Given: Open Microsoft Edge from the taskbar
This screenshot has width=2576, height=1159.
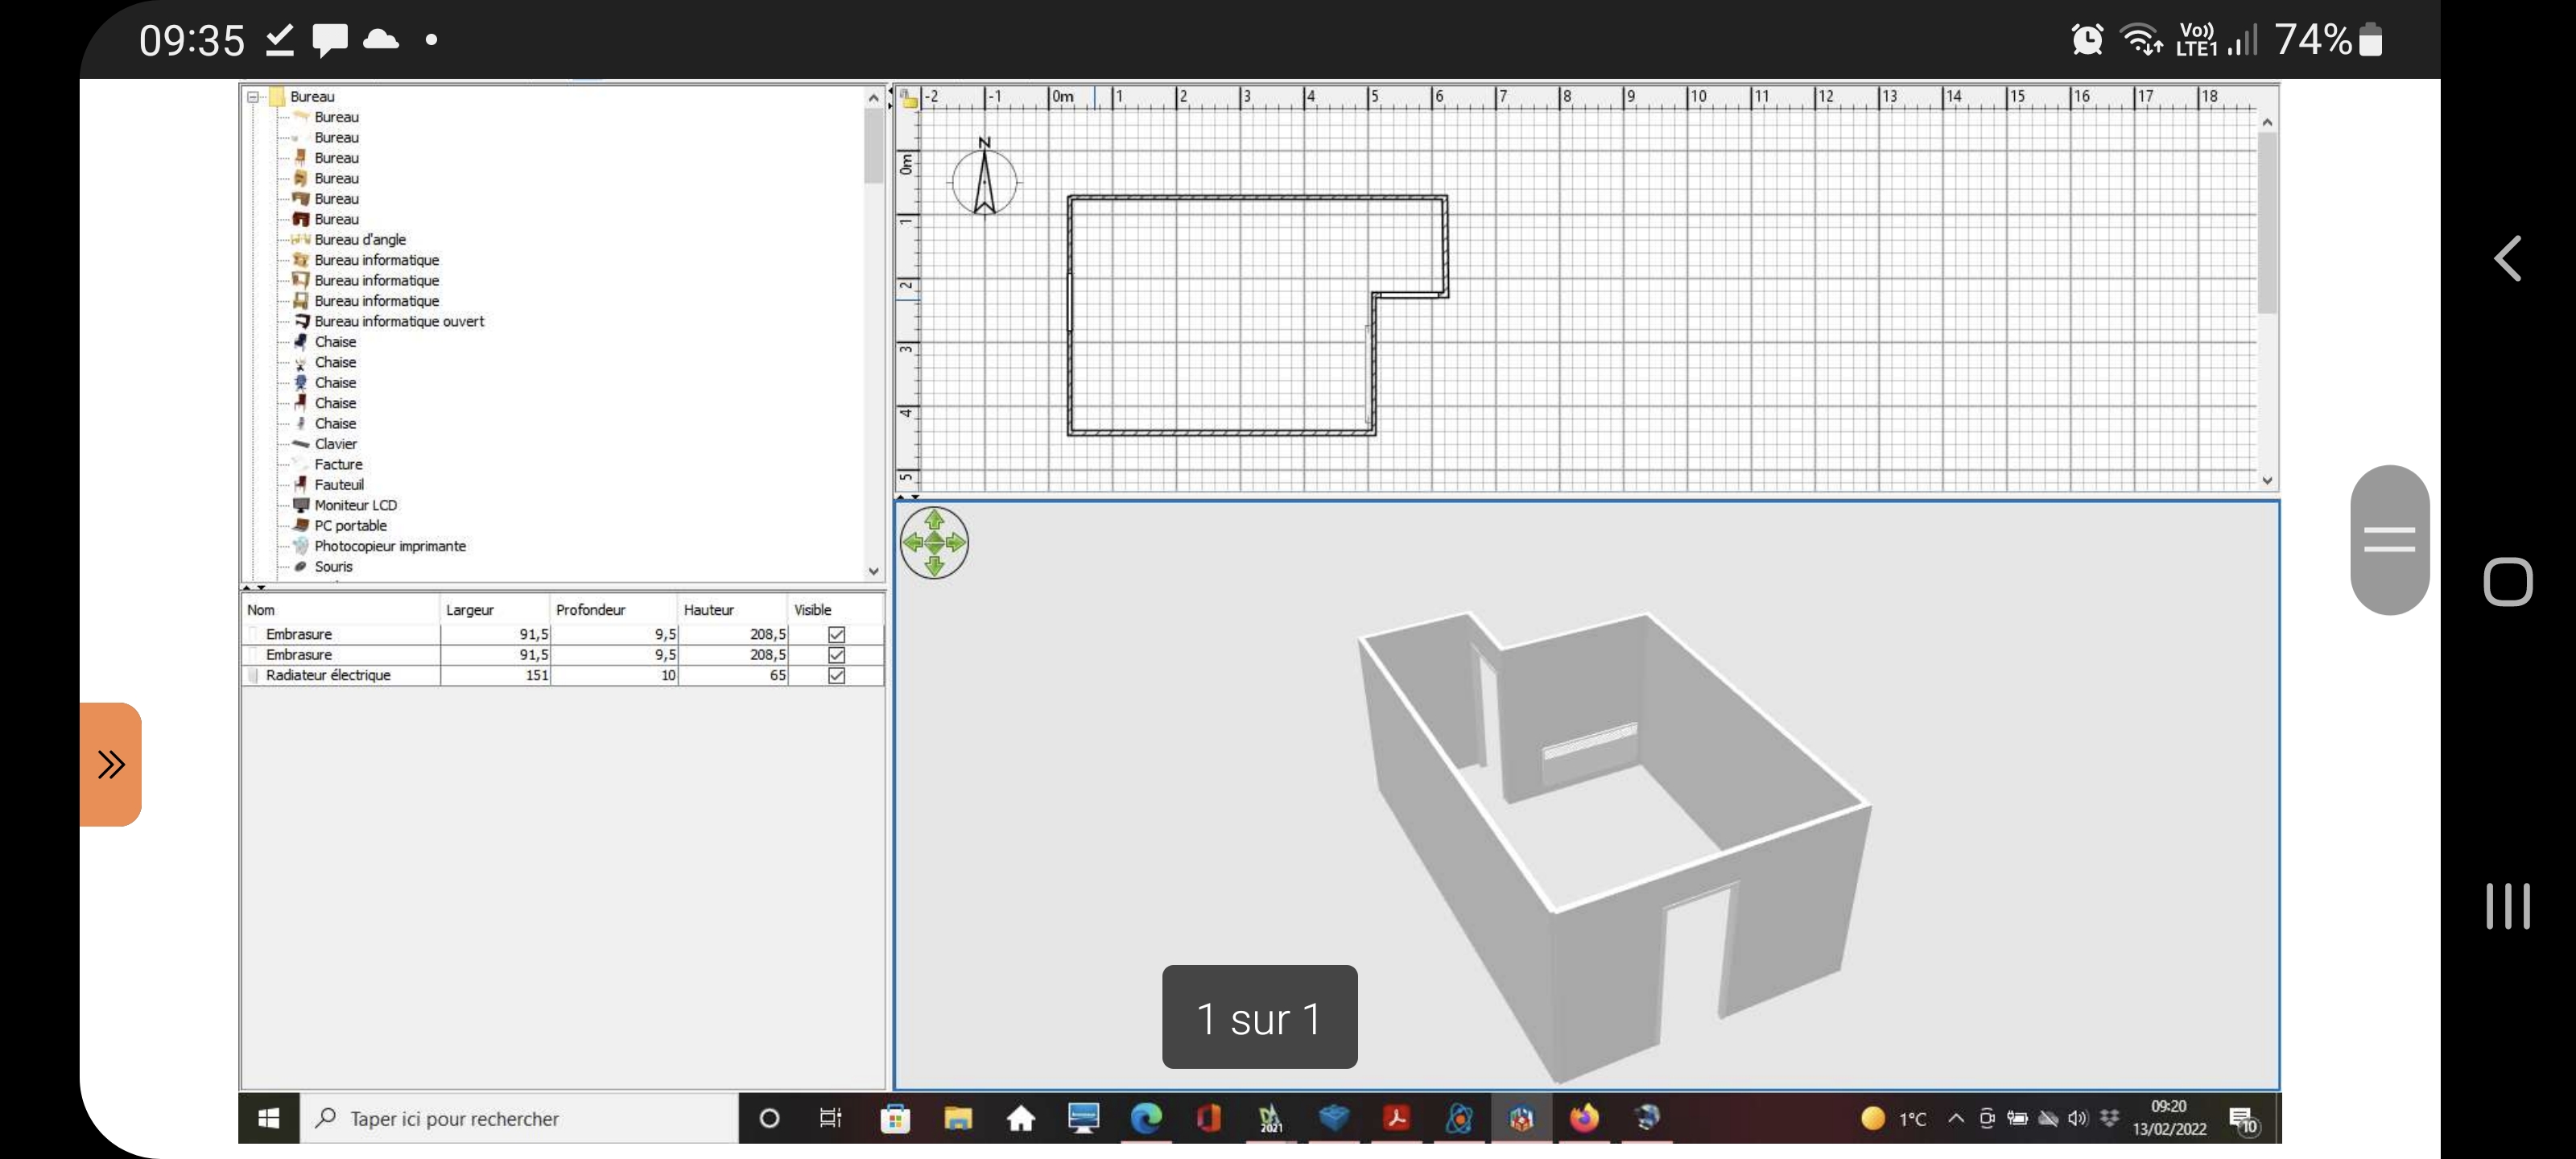Looking at the screenshot, I should coord(1146,1118).
